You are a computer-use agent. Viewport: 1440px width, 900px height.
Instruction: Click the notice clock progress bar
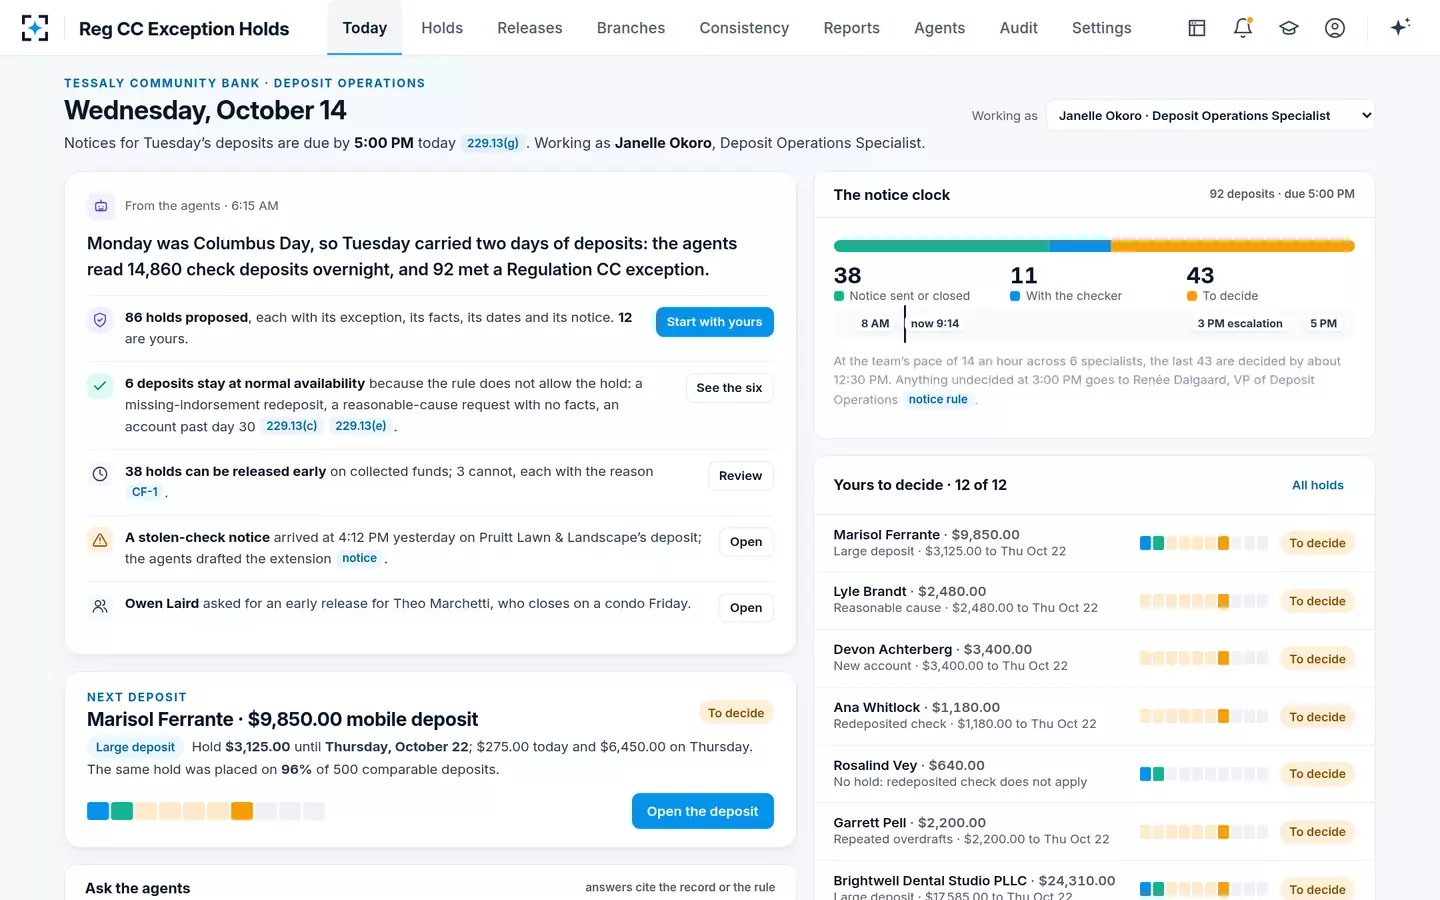(1094, 246)
